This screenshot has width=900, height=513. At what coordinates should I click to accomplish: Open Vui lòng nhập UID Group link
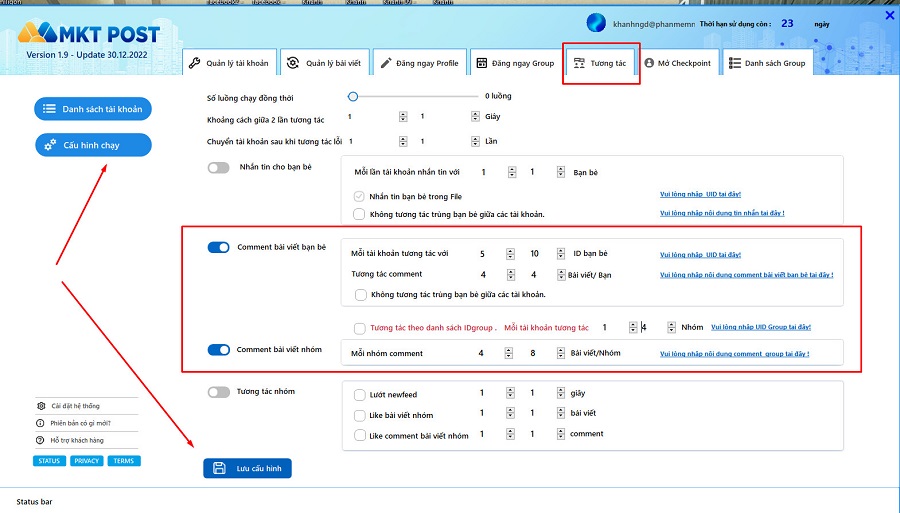(x=761, y=327)
